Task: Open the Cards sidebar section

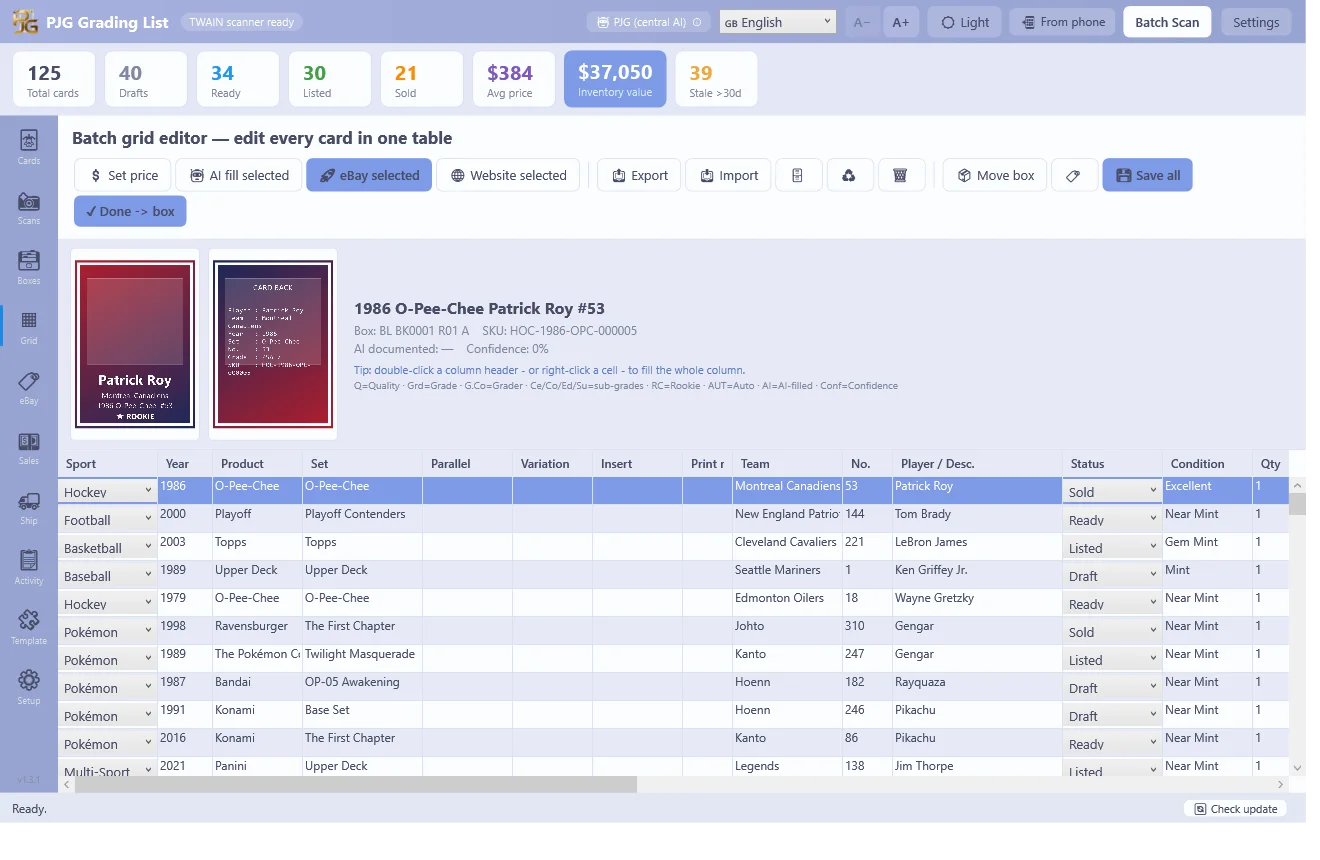Action: click(x=29, y=146)
